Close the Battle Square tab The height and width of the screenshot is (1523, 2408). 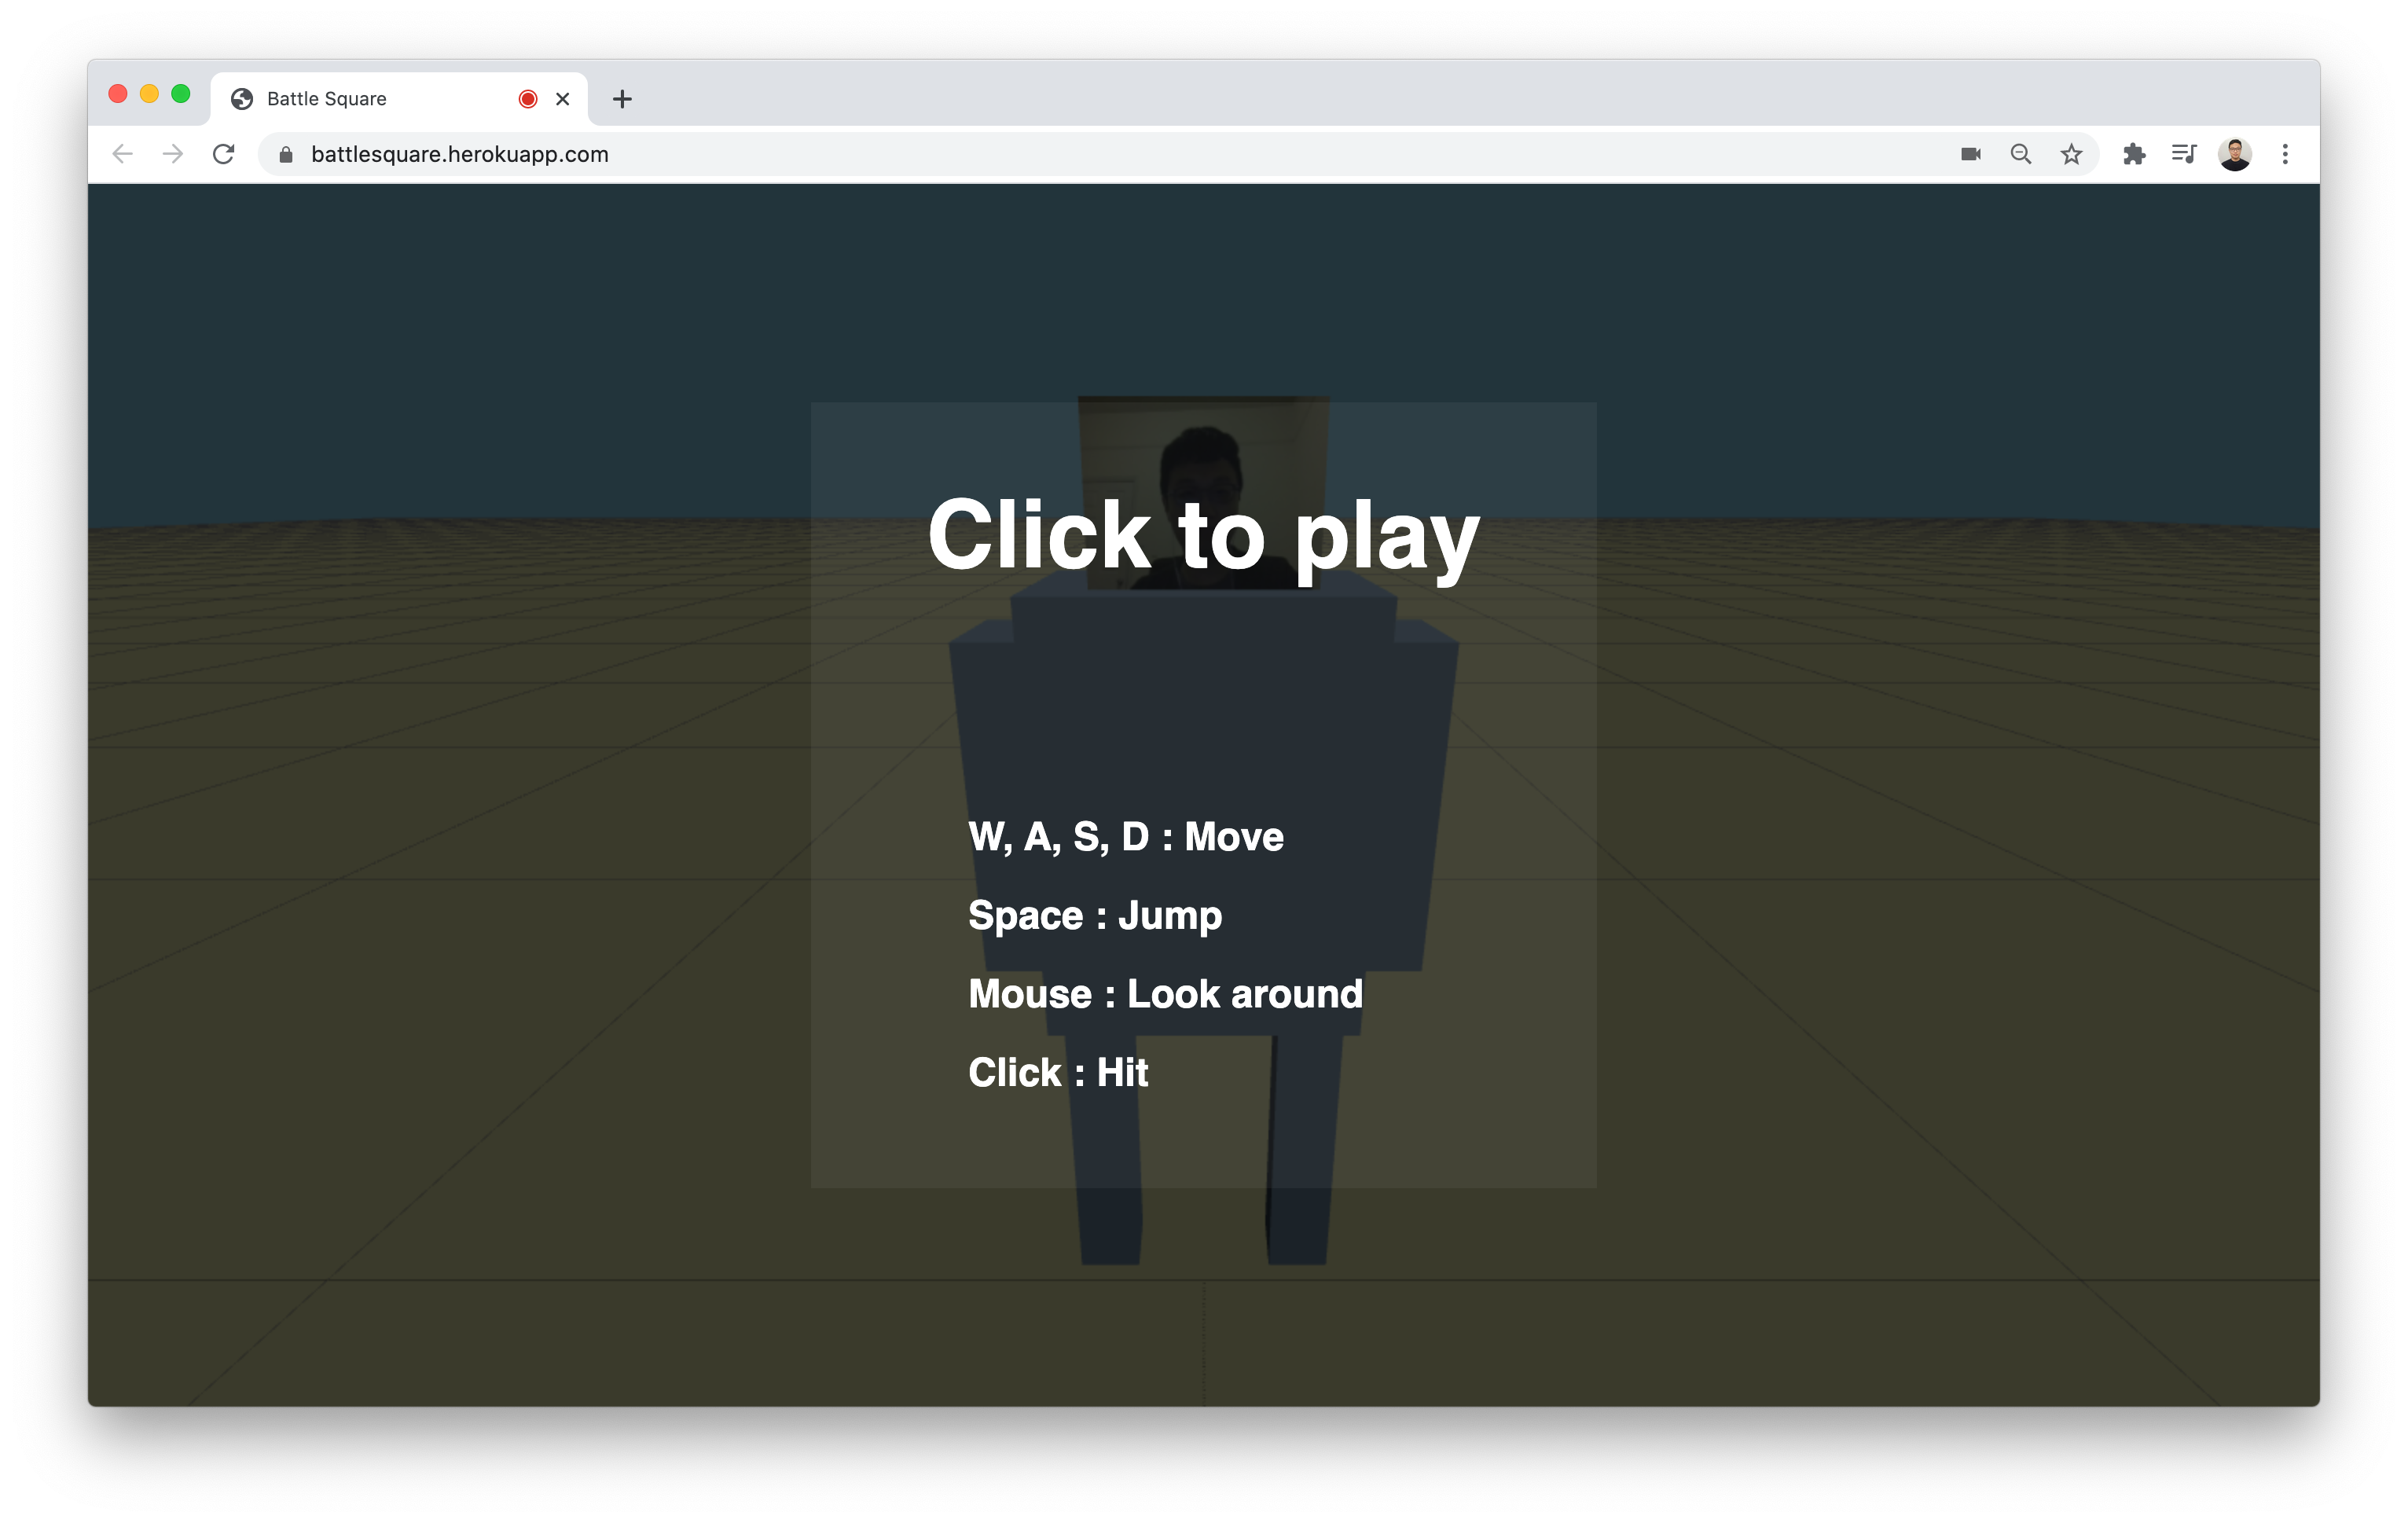pyautogui.click(x=563, y=99)
